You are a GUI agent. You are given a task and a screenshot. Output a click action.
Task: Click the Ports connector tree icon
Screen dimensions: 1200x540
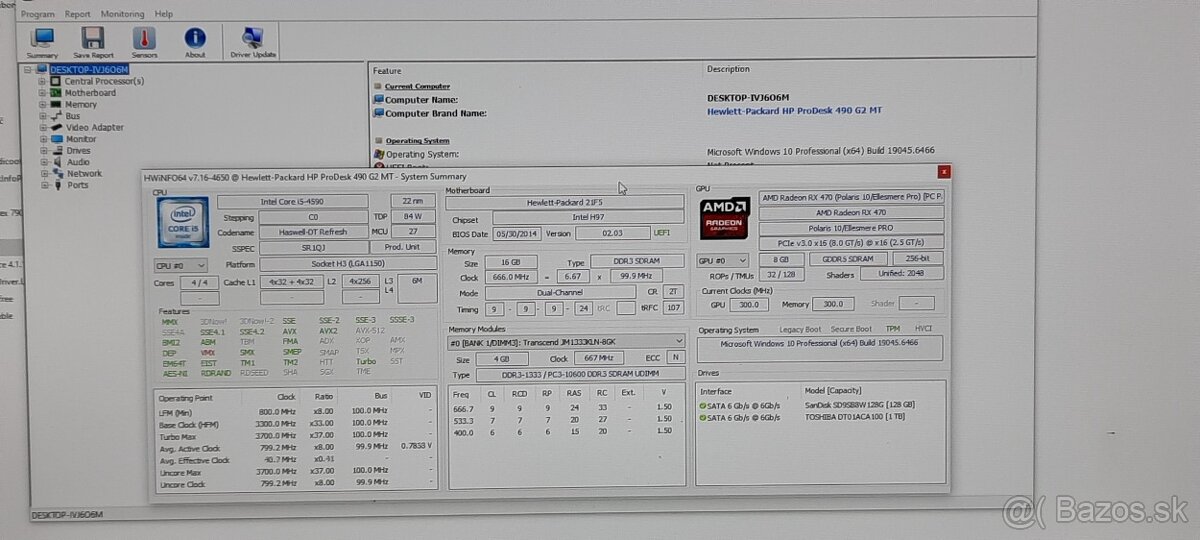tap(57, 185)
